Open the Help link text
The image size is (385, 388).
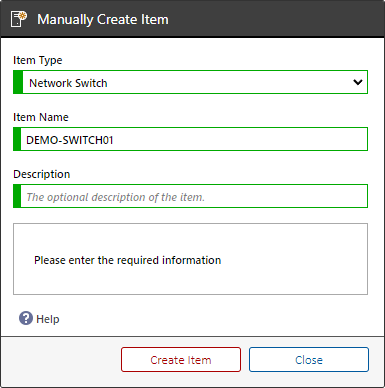point(48,319)
